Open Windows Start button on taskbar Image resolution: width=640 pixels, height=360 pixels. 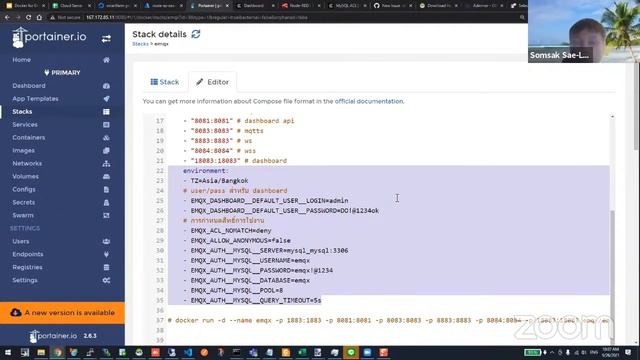(x=8, y=352)
